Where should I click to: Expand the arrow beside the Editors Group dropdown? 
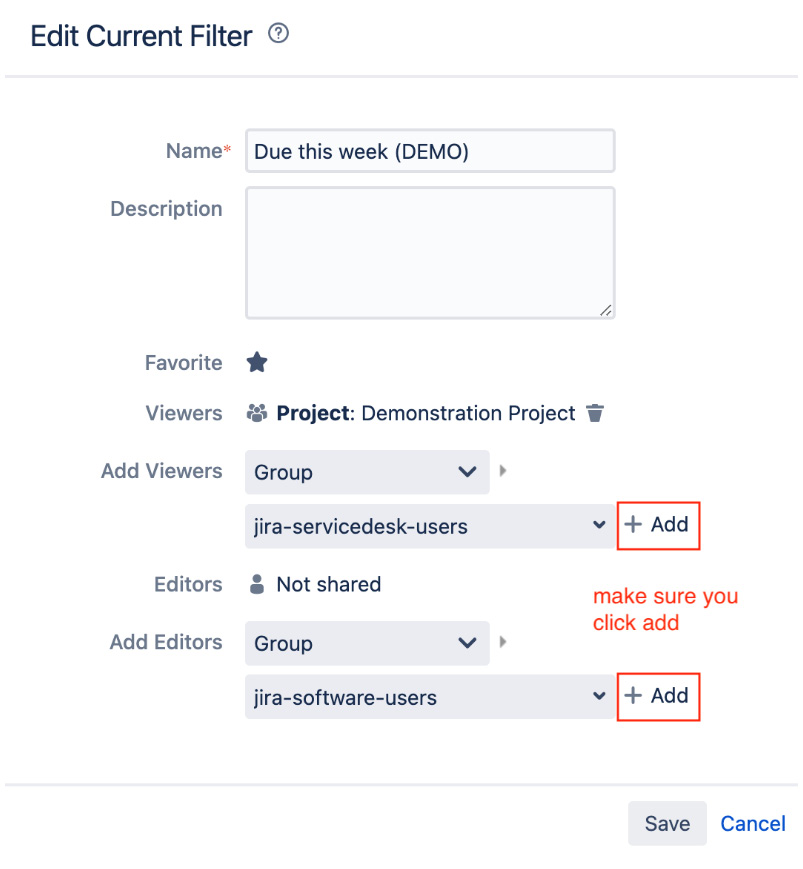(x=502, y=643)
